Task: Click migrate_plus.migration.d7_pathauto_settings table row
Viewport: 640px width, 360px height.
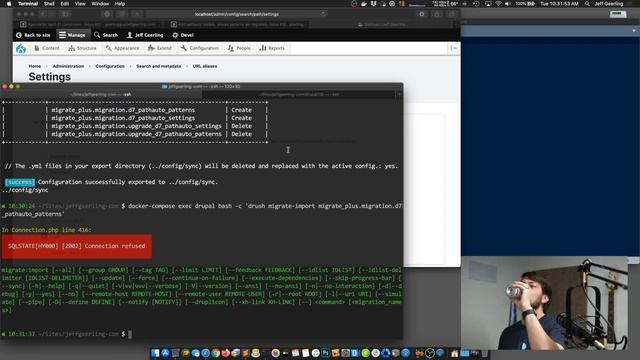Action: 135,118
